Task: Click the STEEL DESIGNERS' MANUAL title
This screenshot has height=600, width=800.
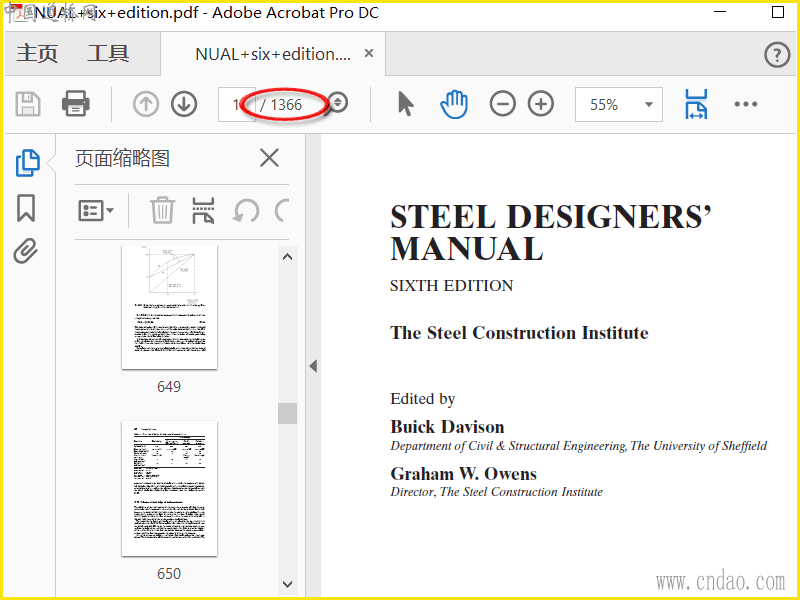Action: pos(551,233)
